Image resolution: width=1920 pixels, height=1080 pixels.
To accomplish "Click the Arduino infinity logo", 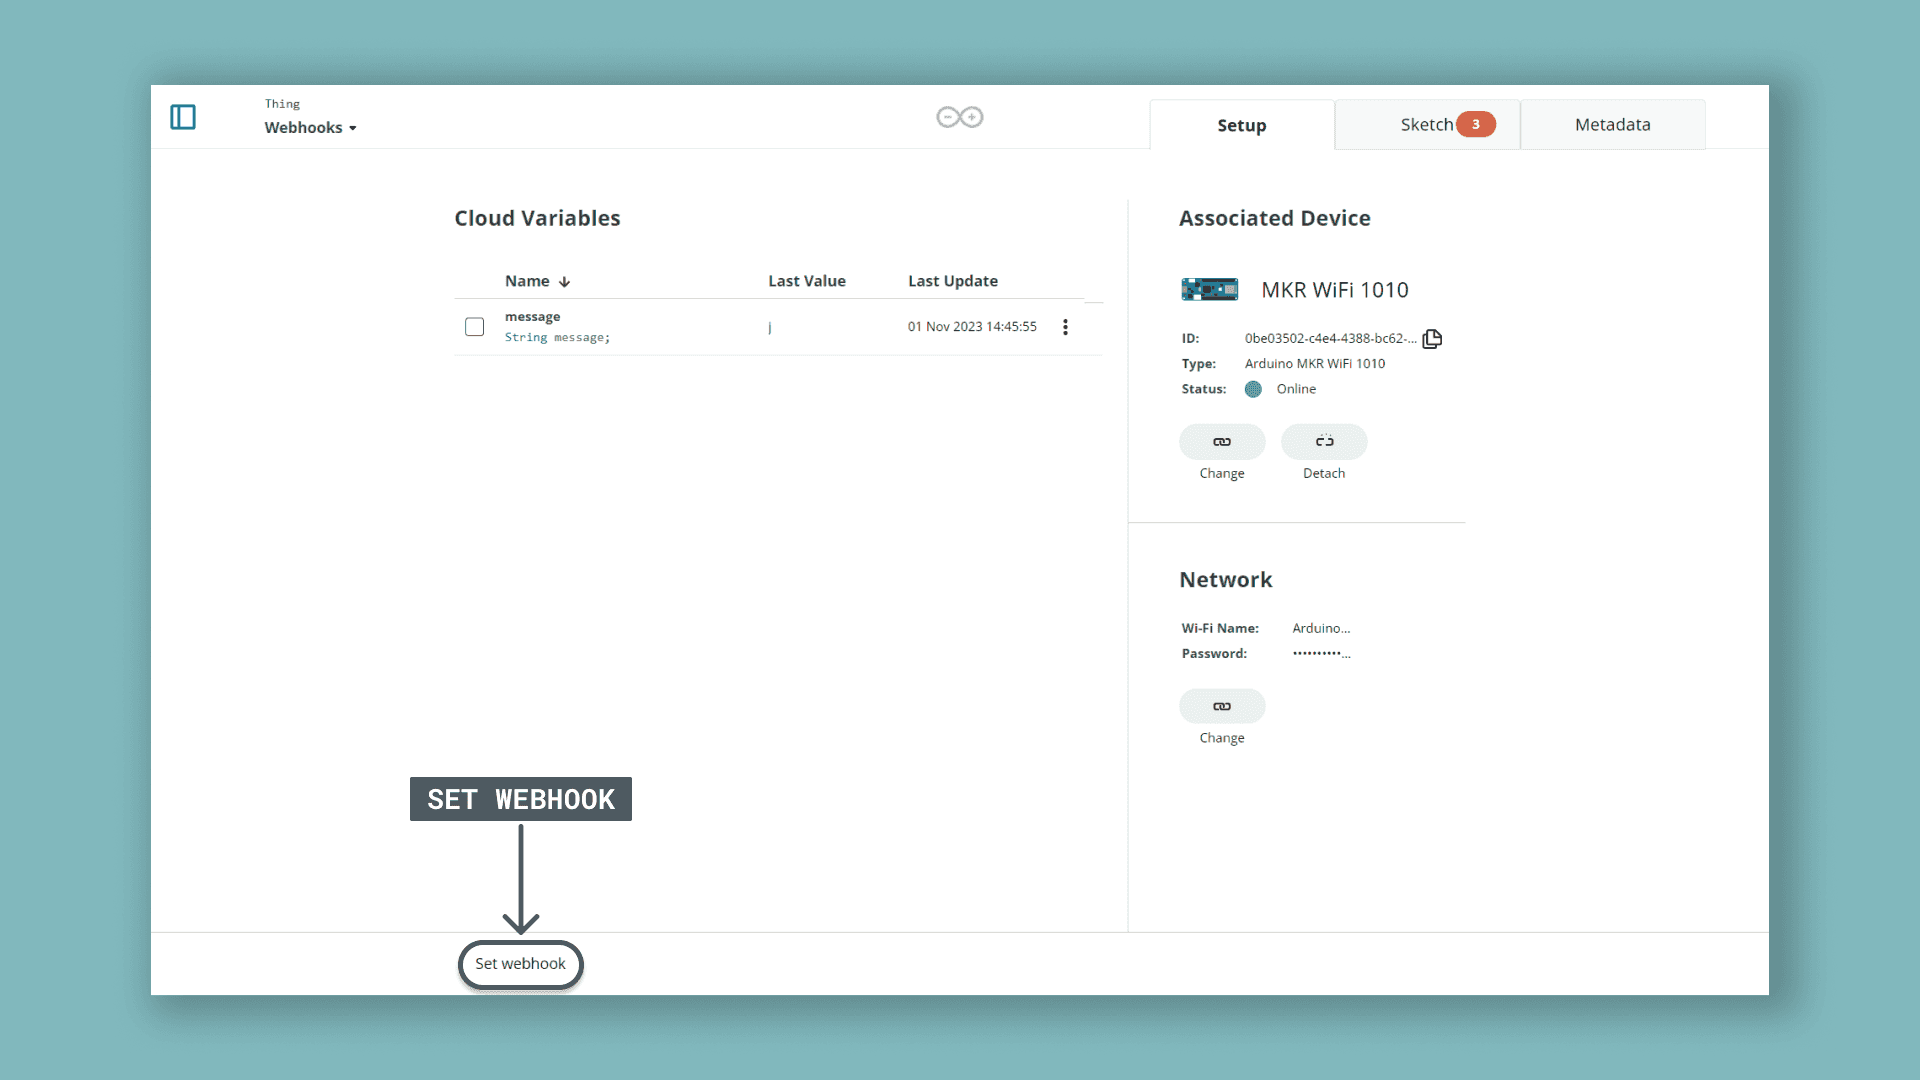I will 959,117.
